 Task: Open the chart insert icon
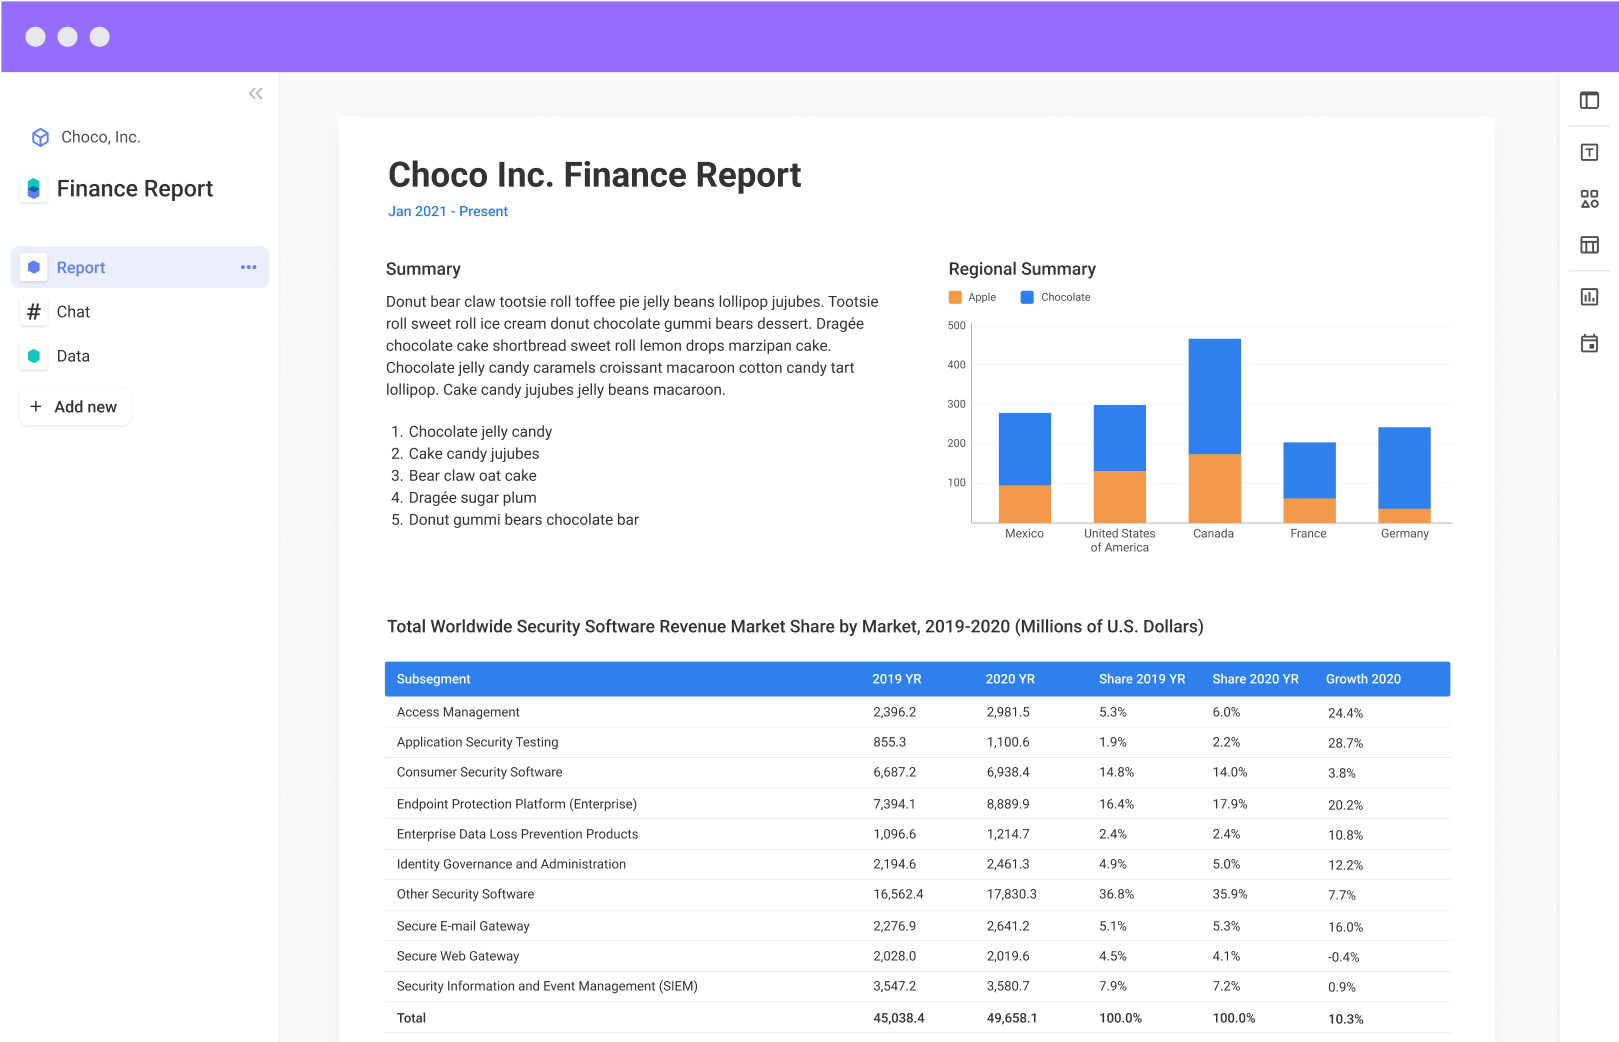[1589, 296]
